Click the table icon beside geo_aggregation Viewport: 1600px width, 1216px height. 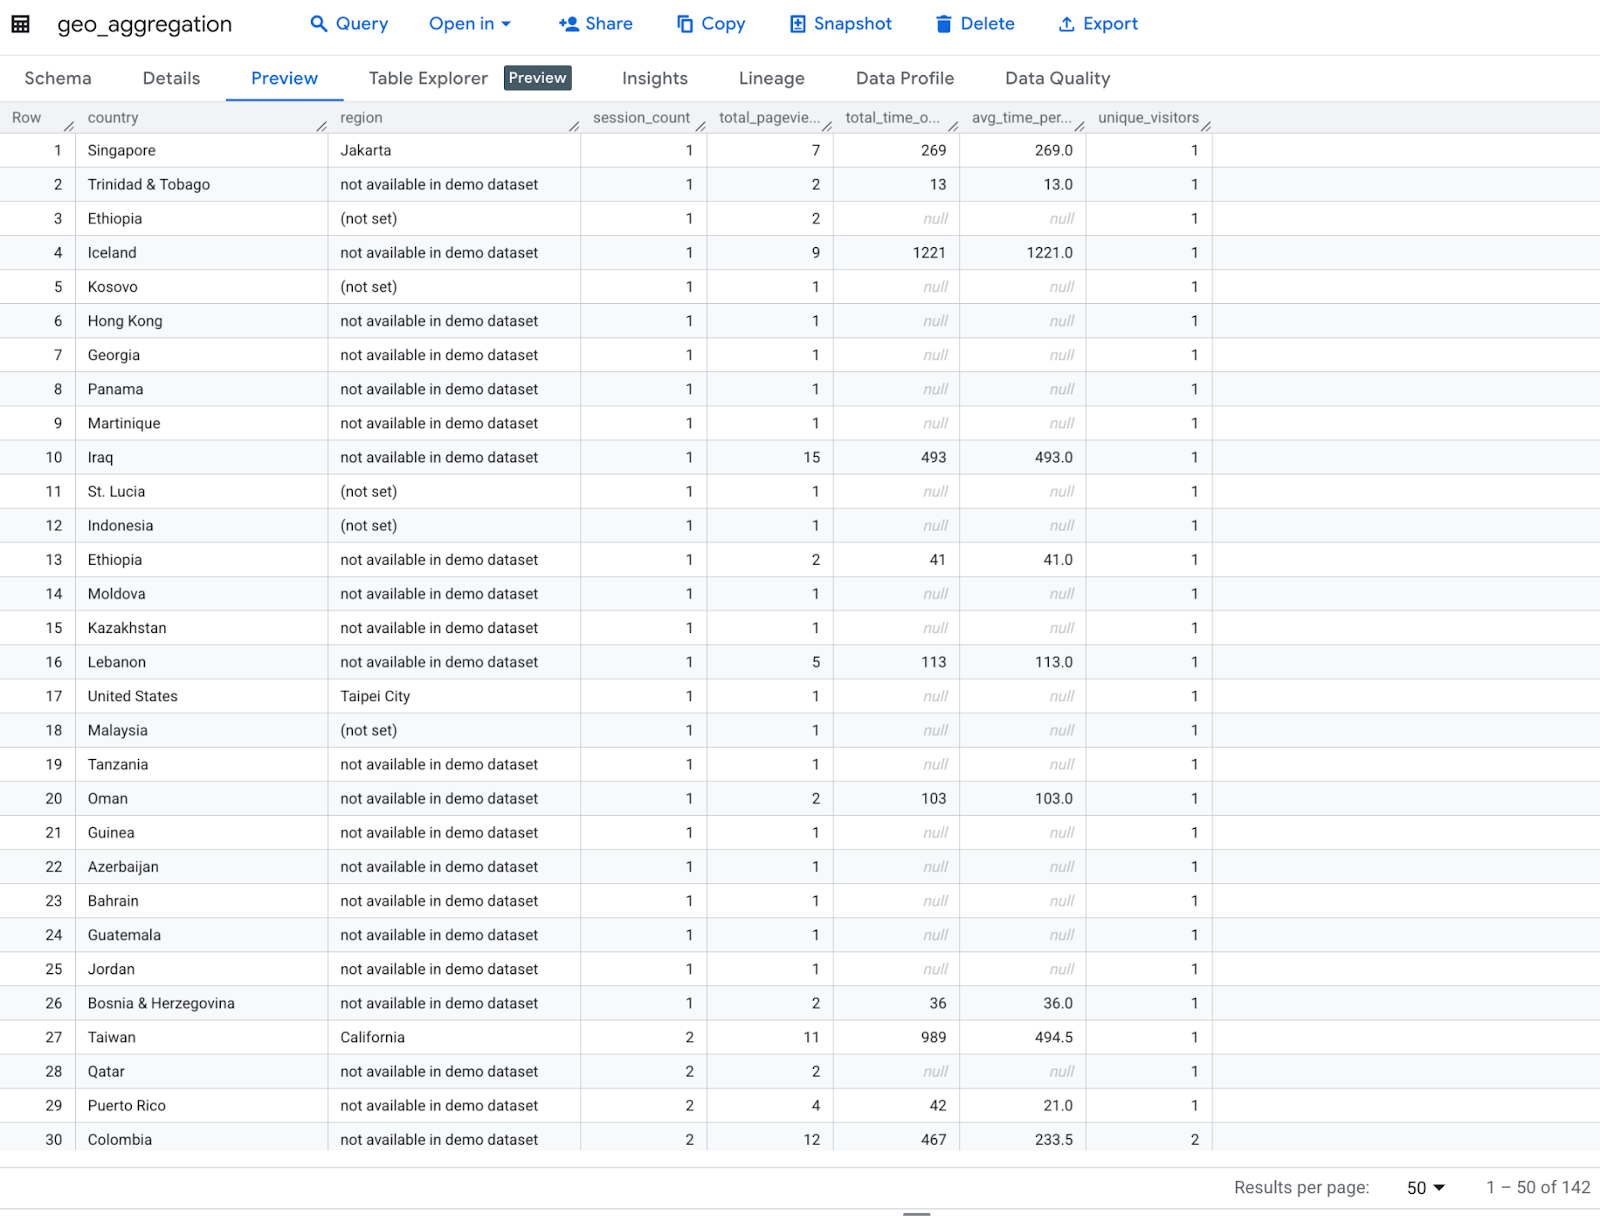tap(21, 24)
